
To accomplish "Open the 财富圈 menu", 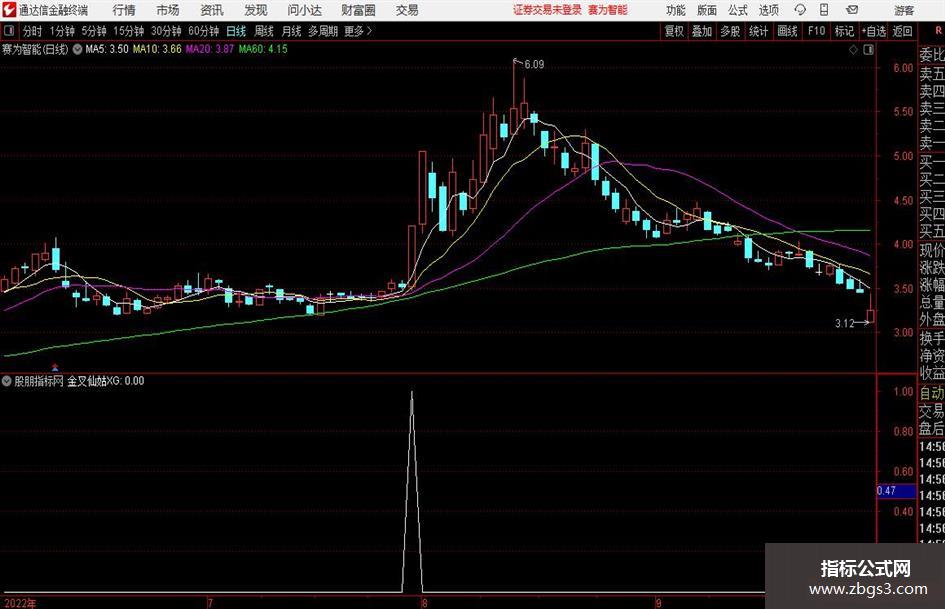I will click(x=358, y=10).
